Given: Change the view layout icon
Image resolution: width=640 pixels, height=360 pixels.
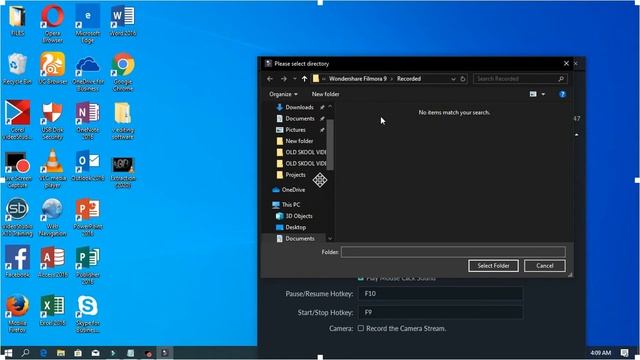Looking at the screenshot, I should click(533, 94).
